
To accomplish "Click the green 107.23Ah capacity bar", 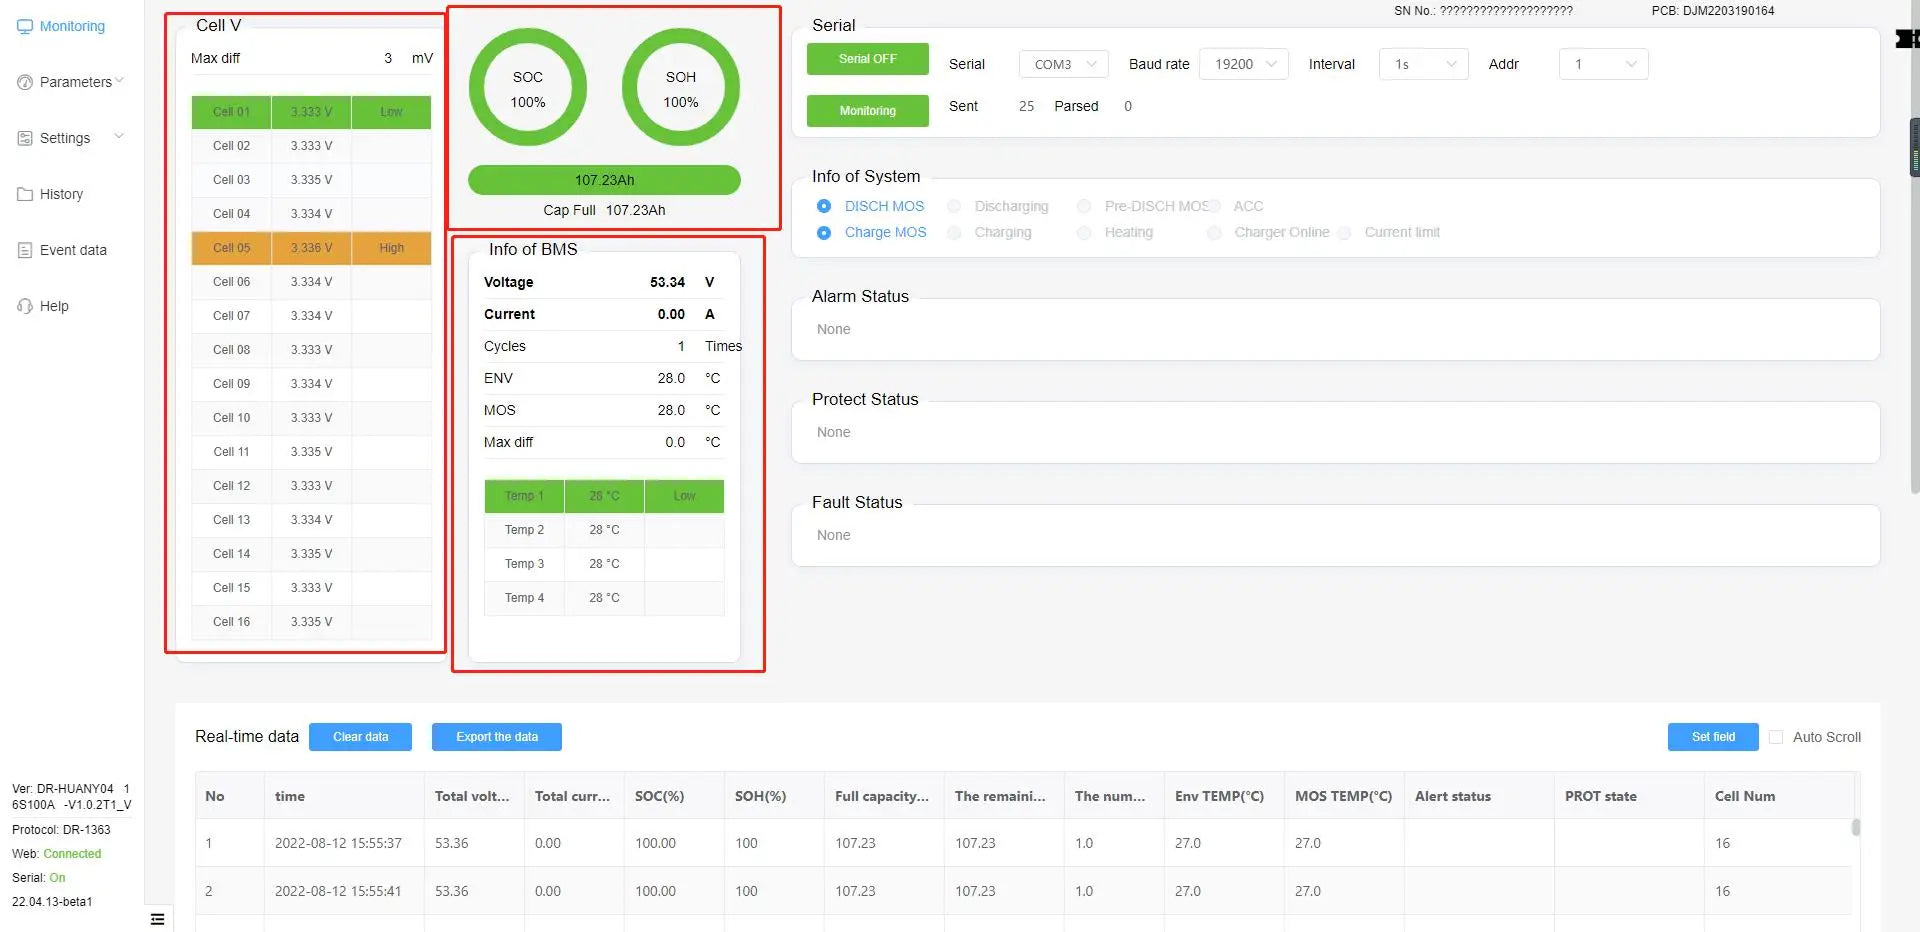I will [604, 180].
